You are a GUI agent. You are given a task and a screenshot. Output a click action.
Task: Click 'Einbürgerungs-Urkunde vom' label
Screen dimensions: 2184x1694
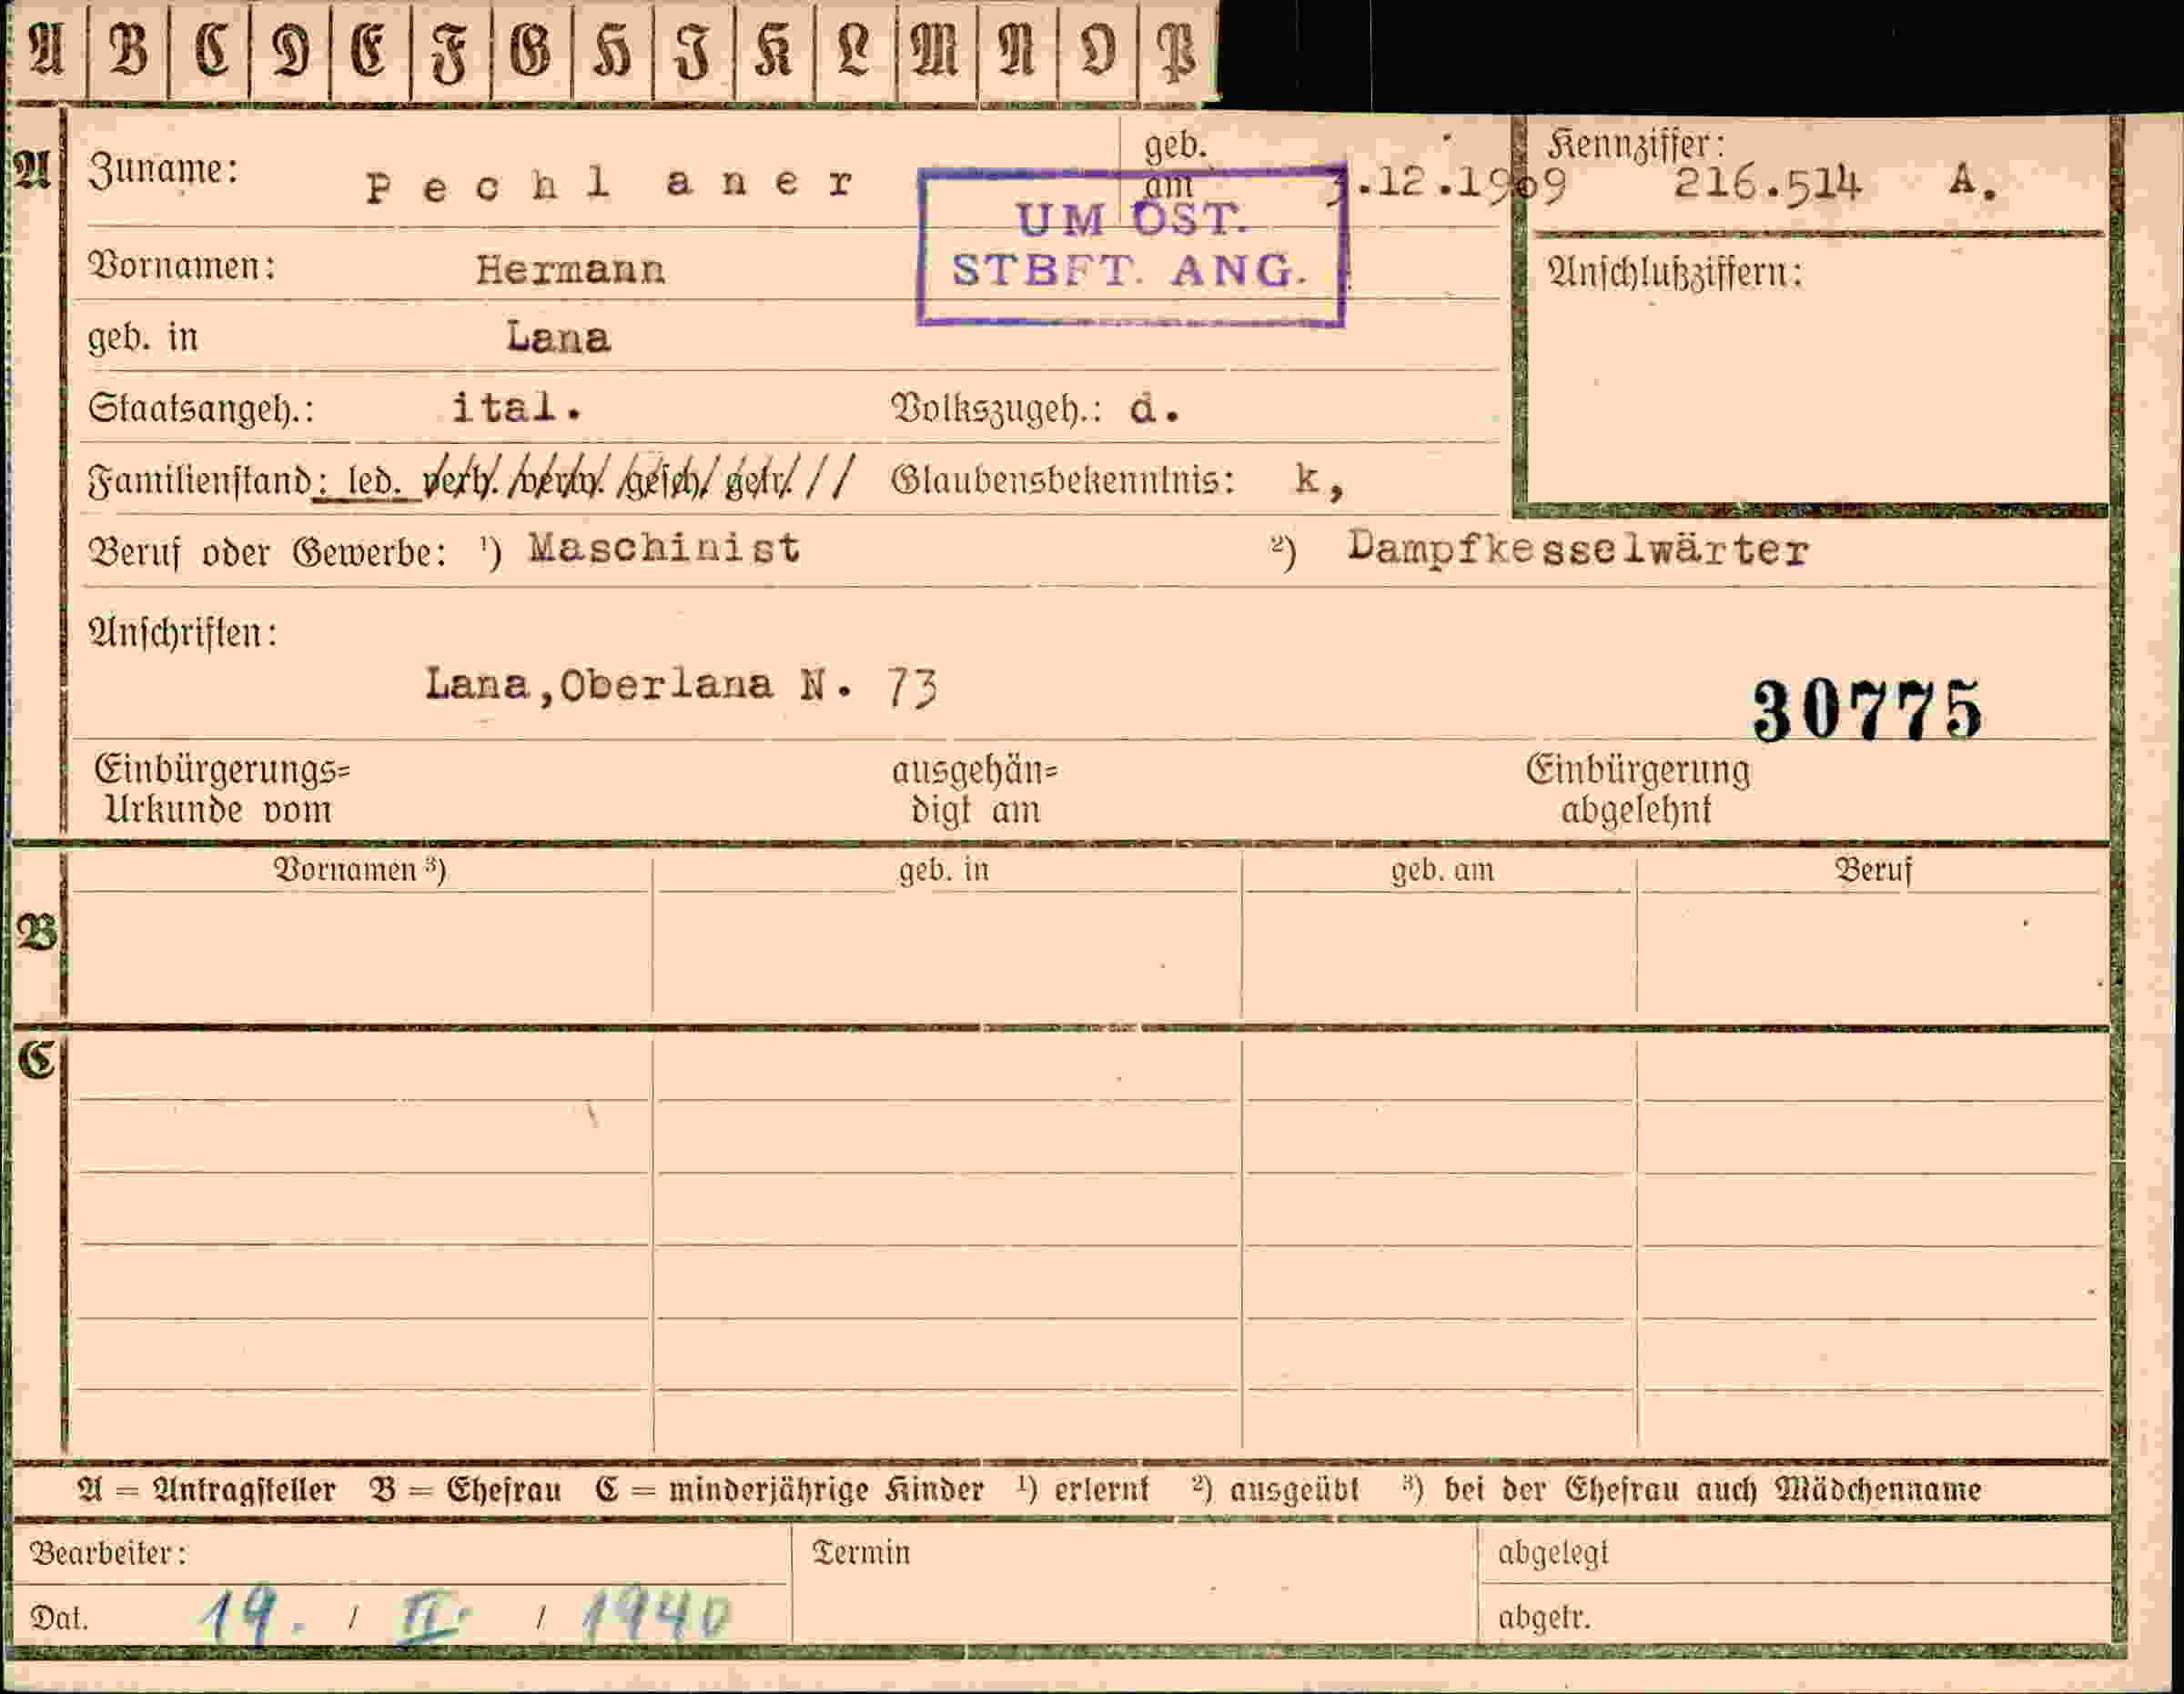click(x=222, y=790)
